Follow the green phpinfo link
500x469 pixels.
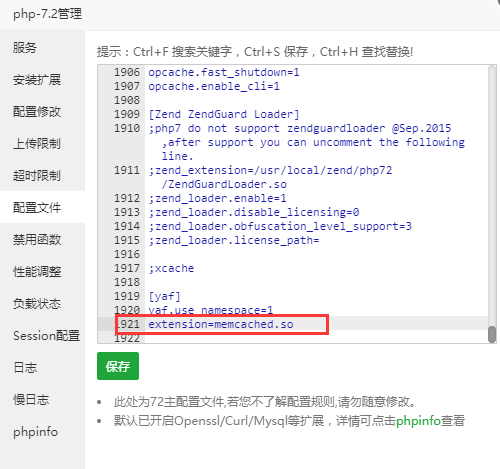tap(418, 421)
